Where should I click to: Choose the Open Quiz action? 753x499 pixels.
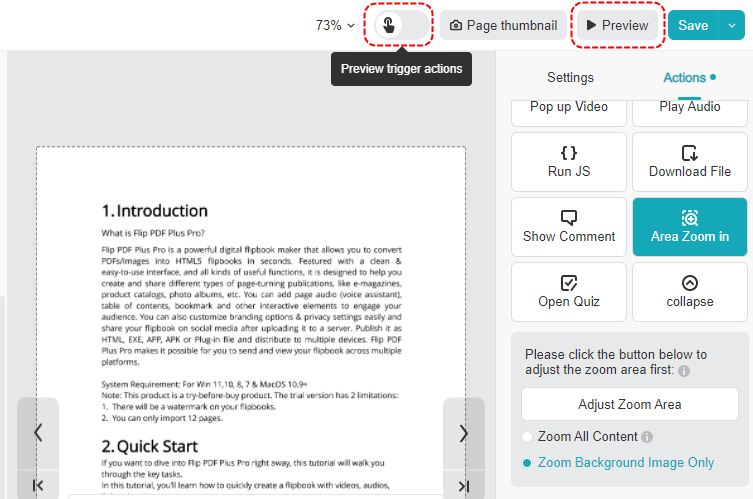pyautogui.click(x=569, y=292)
